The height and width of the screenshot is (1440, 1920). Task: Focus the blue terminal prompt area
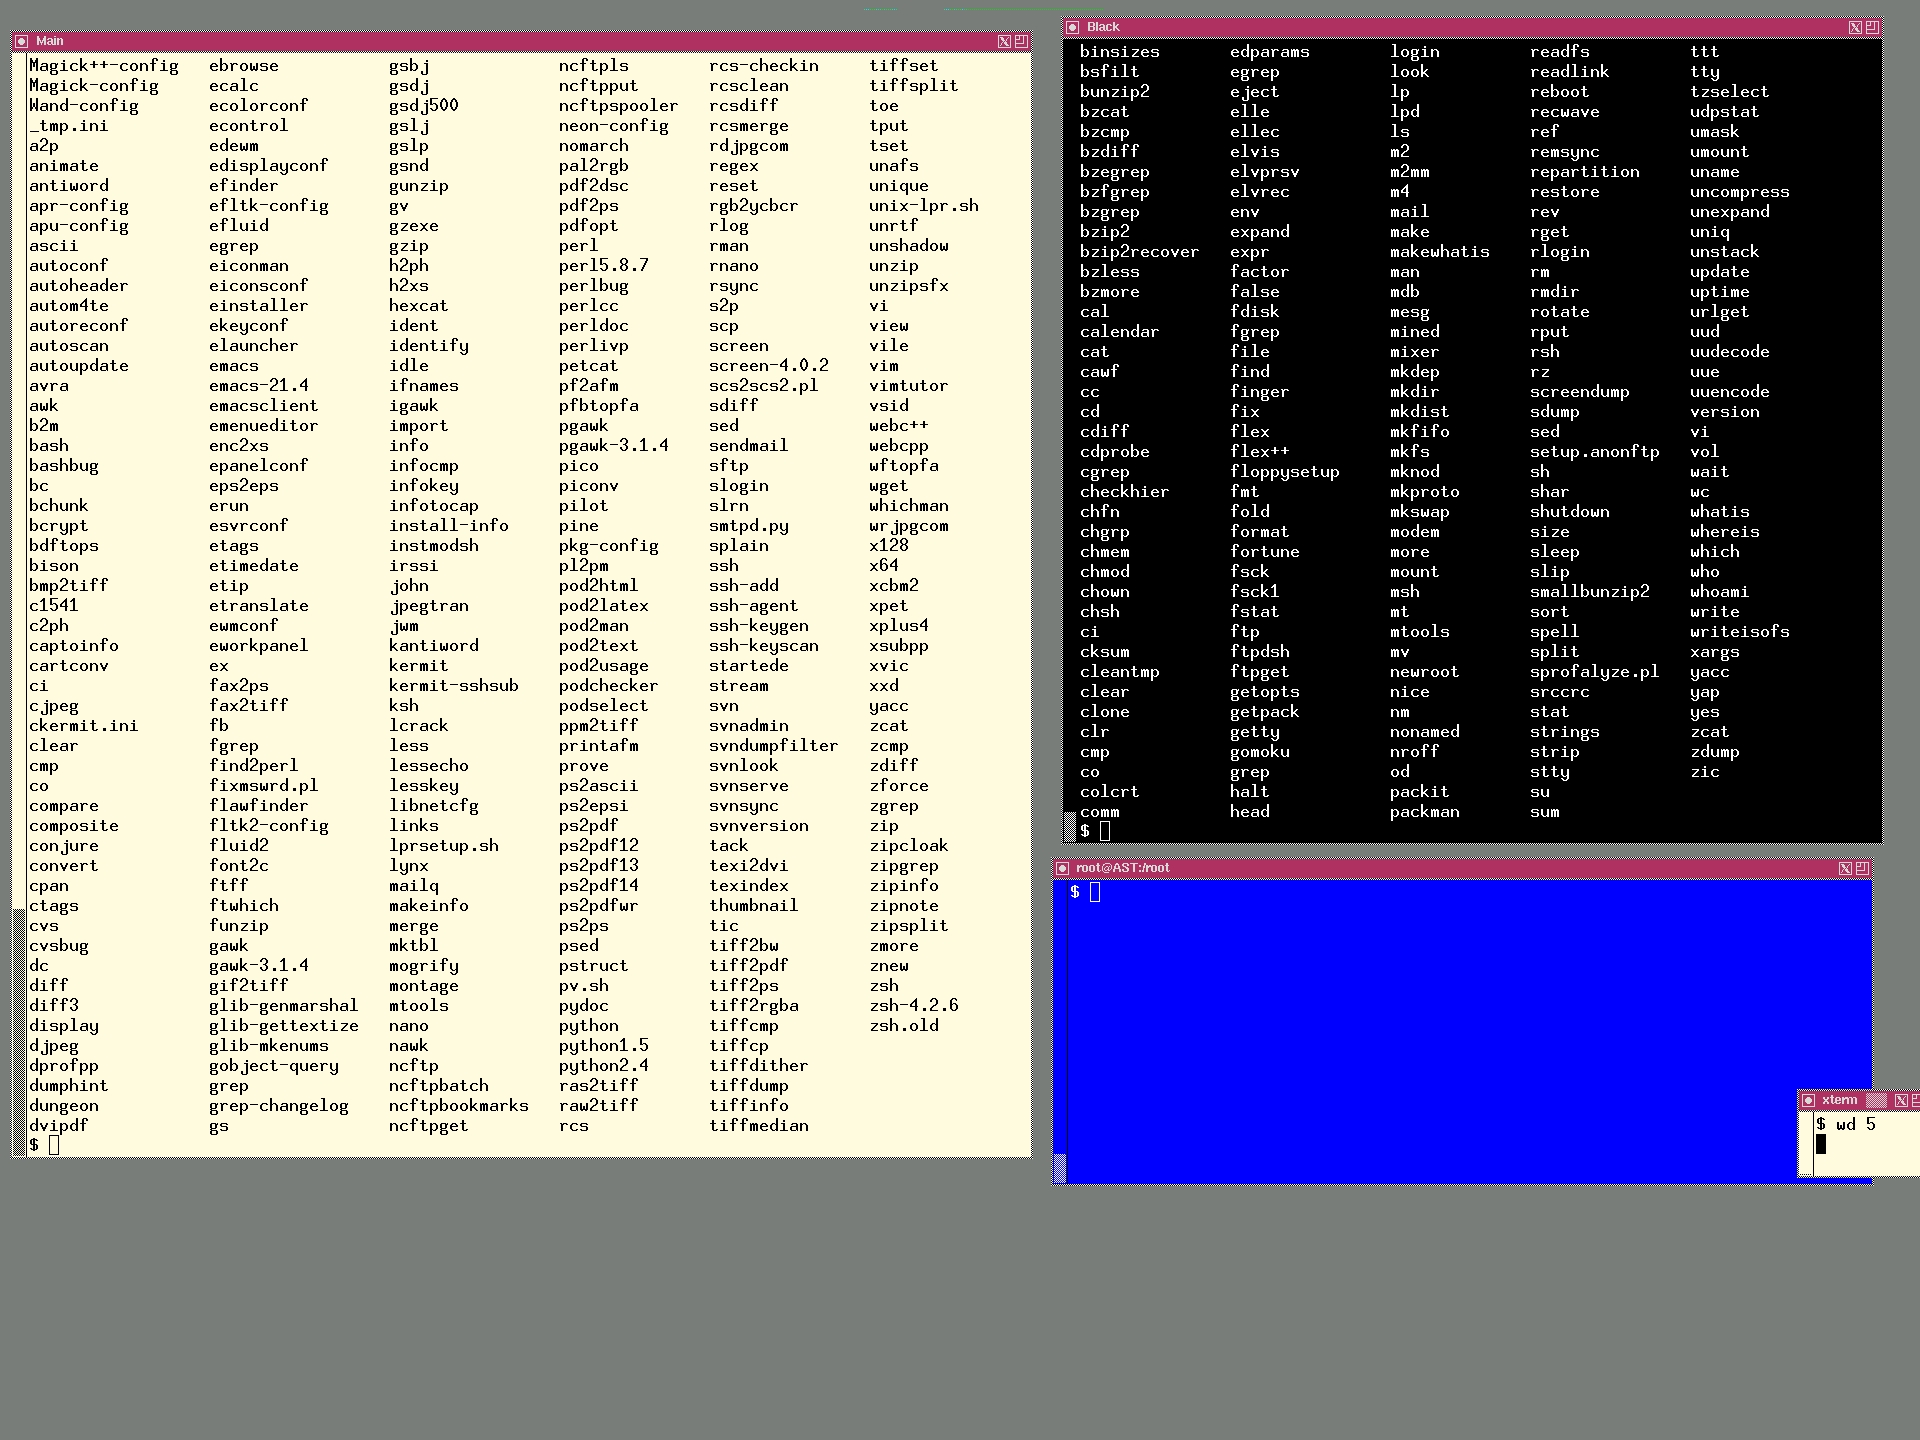coord(1094,892)
